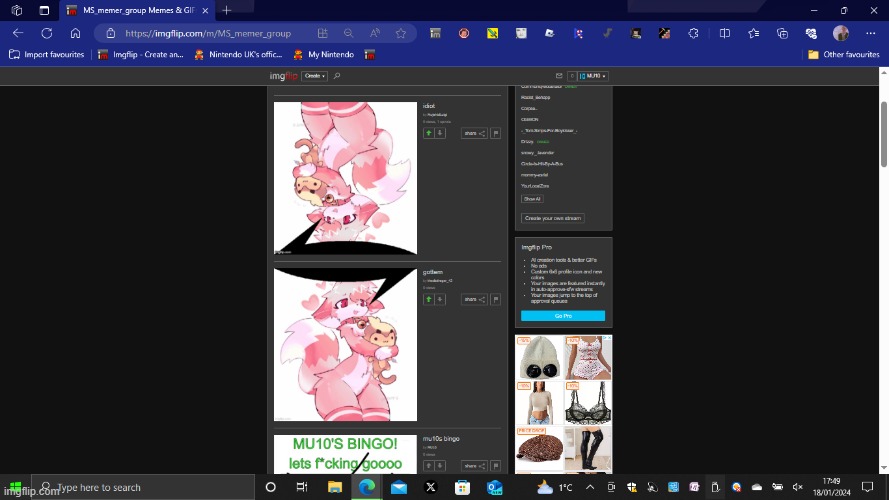Open the MU10'S BINGO image thumbnail
Image resolution: width=889 pixels, height=500 pixels.
tap(345, 454)
